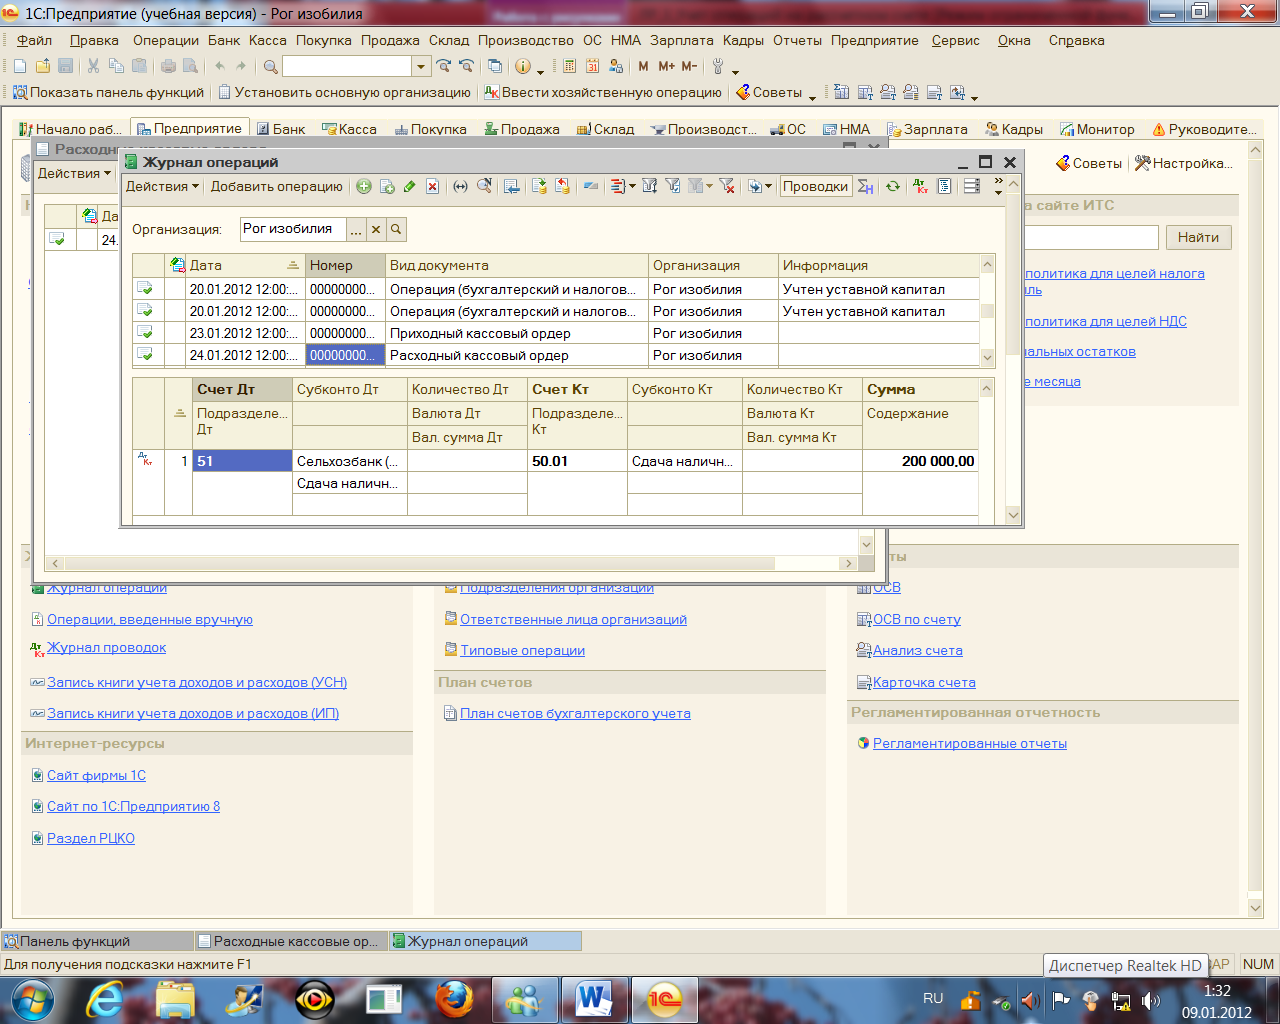The width and height of the screenshot is (1280, 1024).
Task: Open the Банк menu
Action: 224,40
